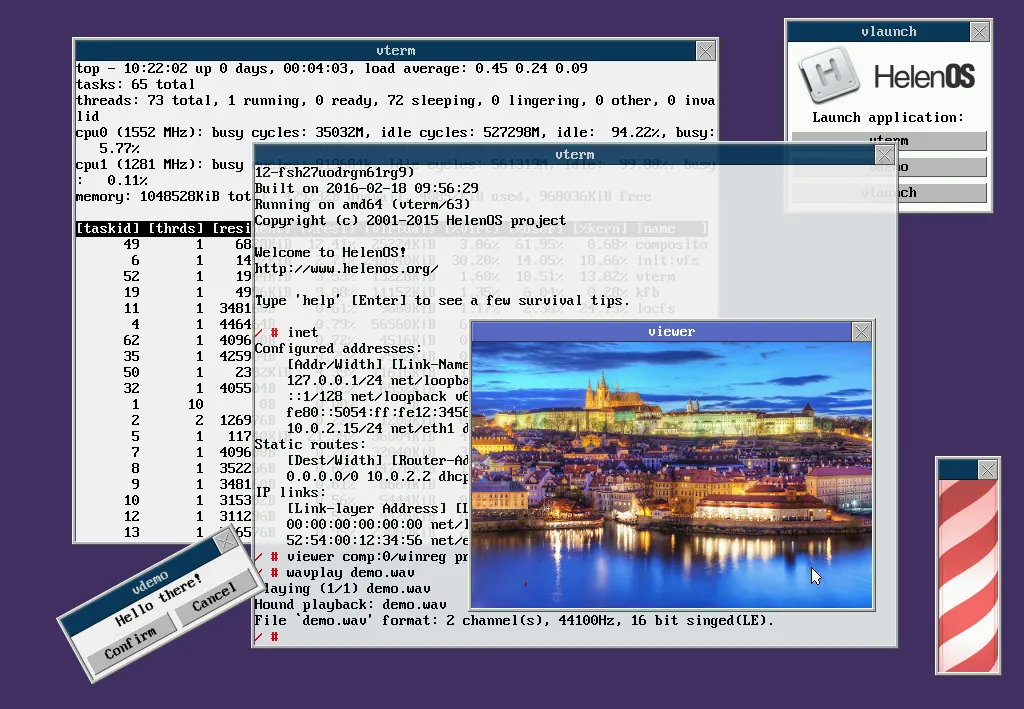The width and height of the screenshot is (1024, 709).
Task: Click the taskid 49 row in top
Action: click(x=163, y=244)
